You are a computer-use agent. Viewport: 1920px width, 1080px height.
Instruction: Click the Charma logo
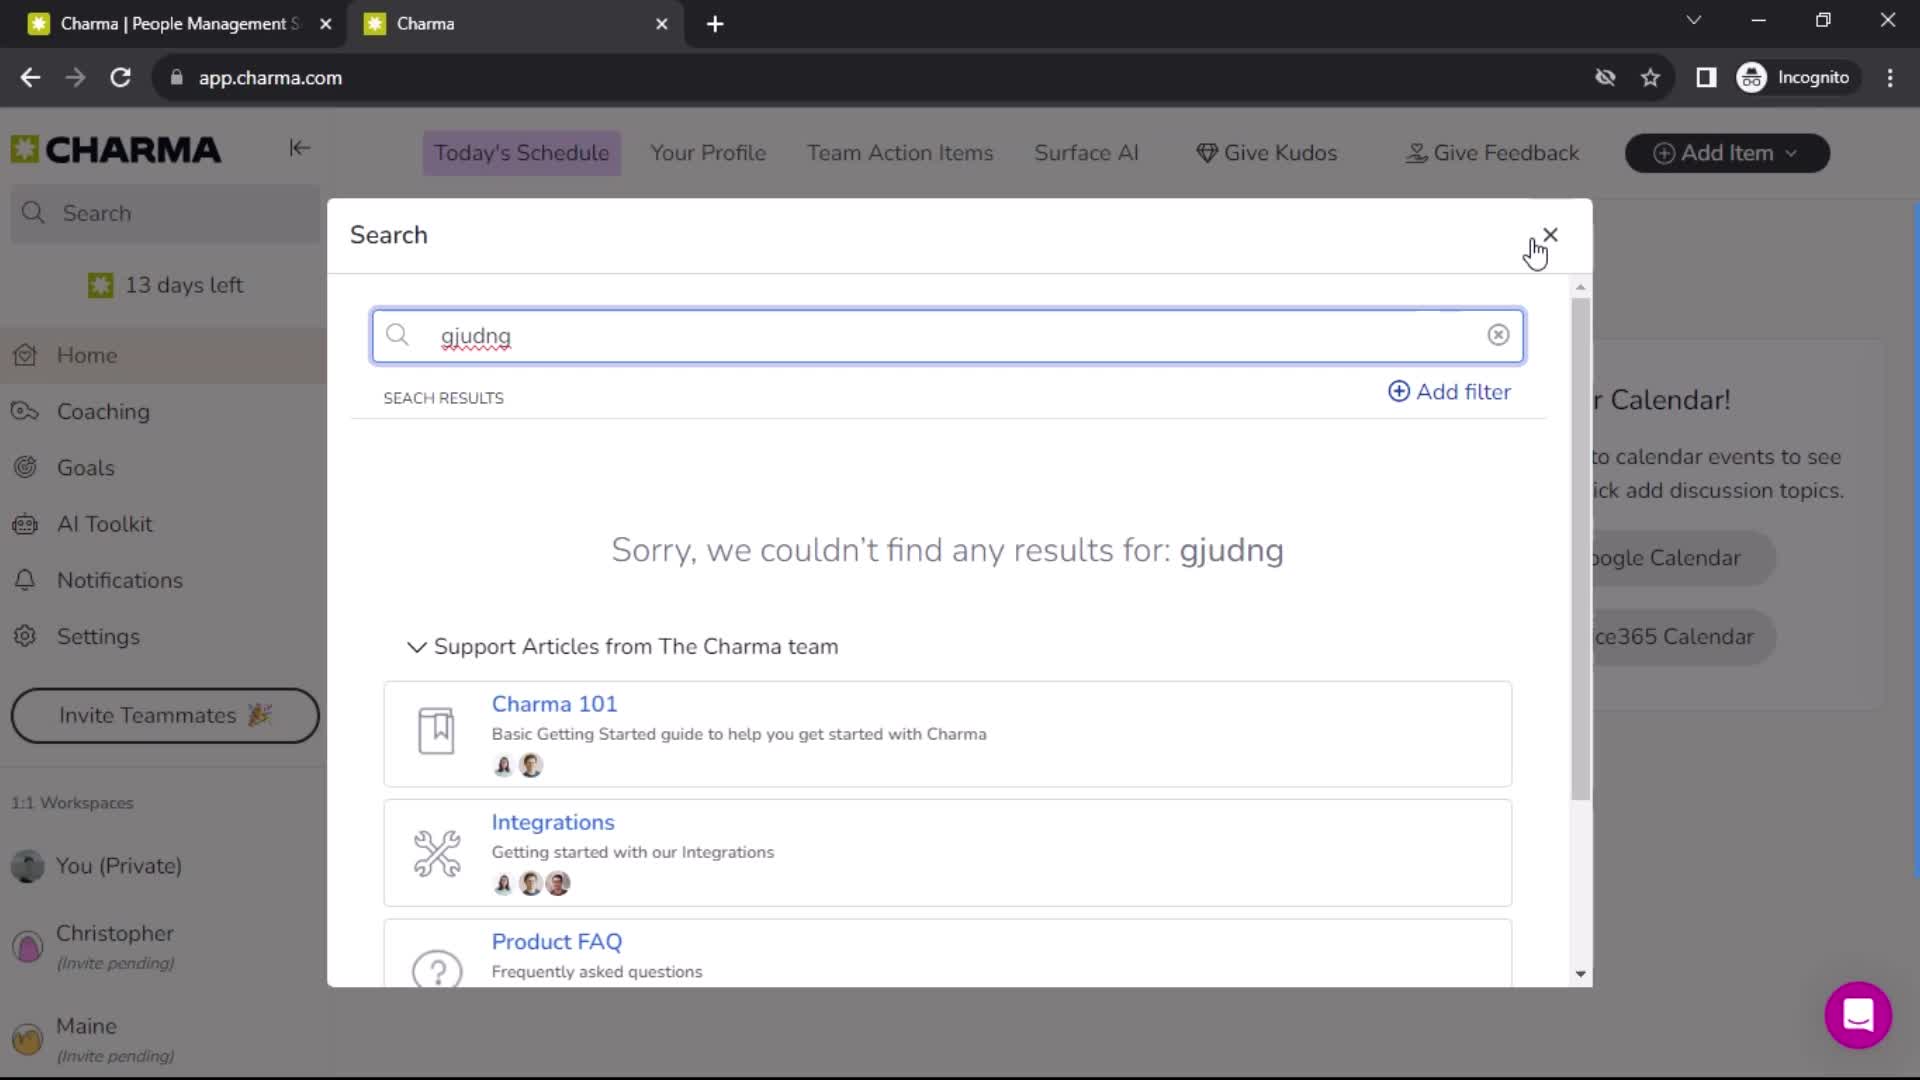(x=116, y=150)
